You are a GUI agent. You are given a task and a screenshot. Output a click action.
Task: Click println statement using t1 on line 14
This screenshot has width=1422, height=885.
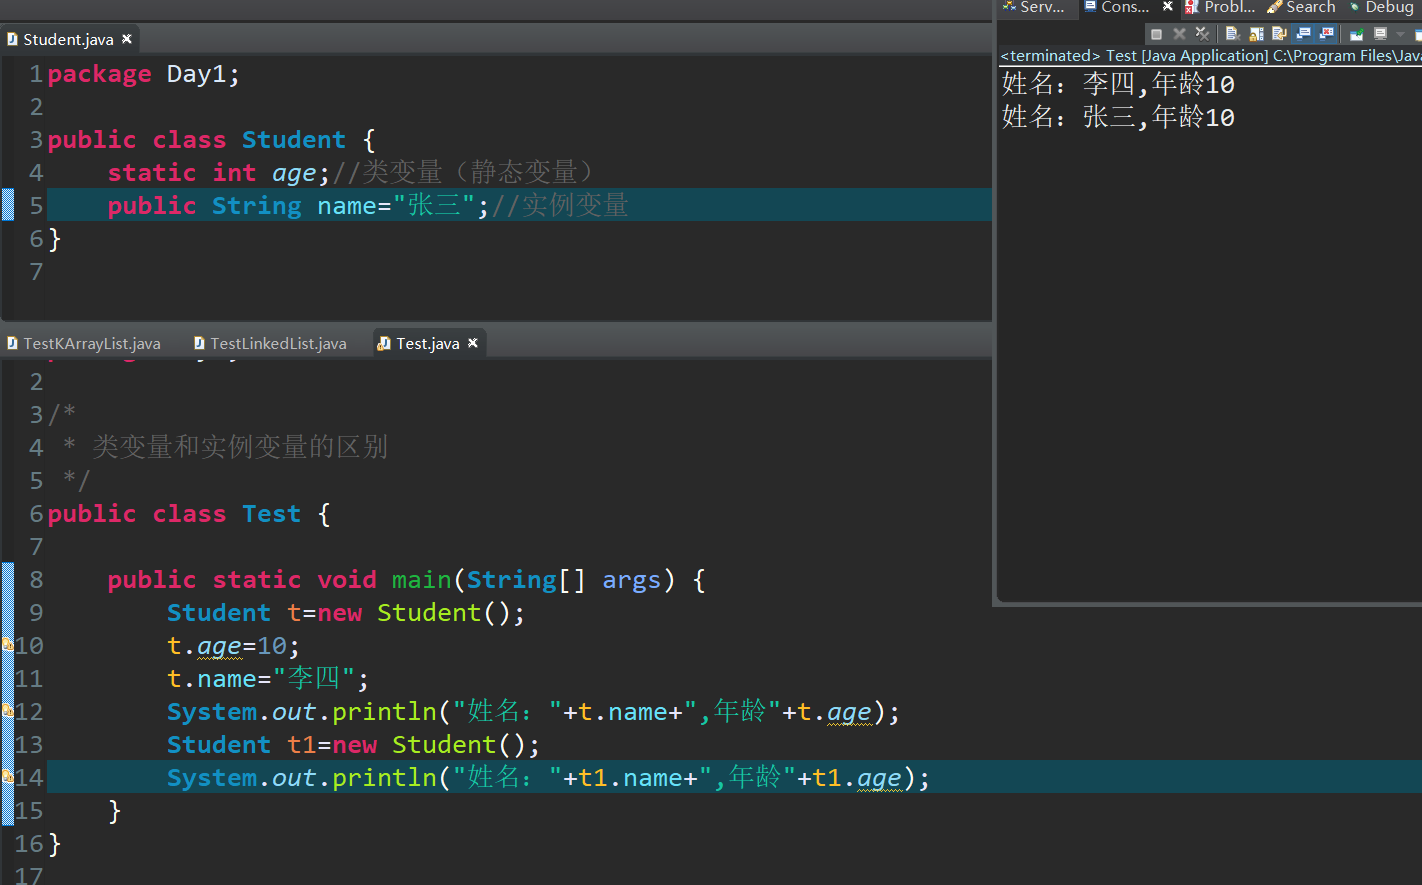click(x=548, y=778)
